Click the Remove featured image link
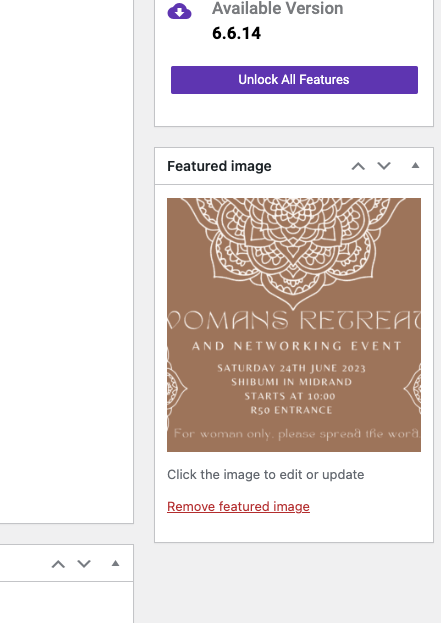The width and height of the screenshot is (441, 623). (238, 507)
